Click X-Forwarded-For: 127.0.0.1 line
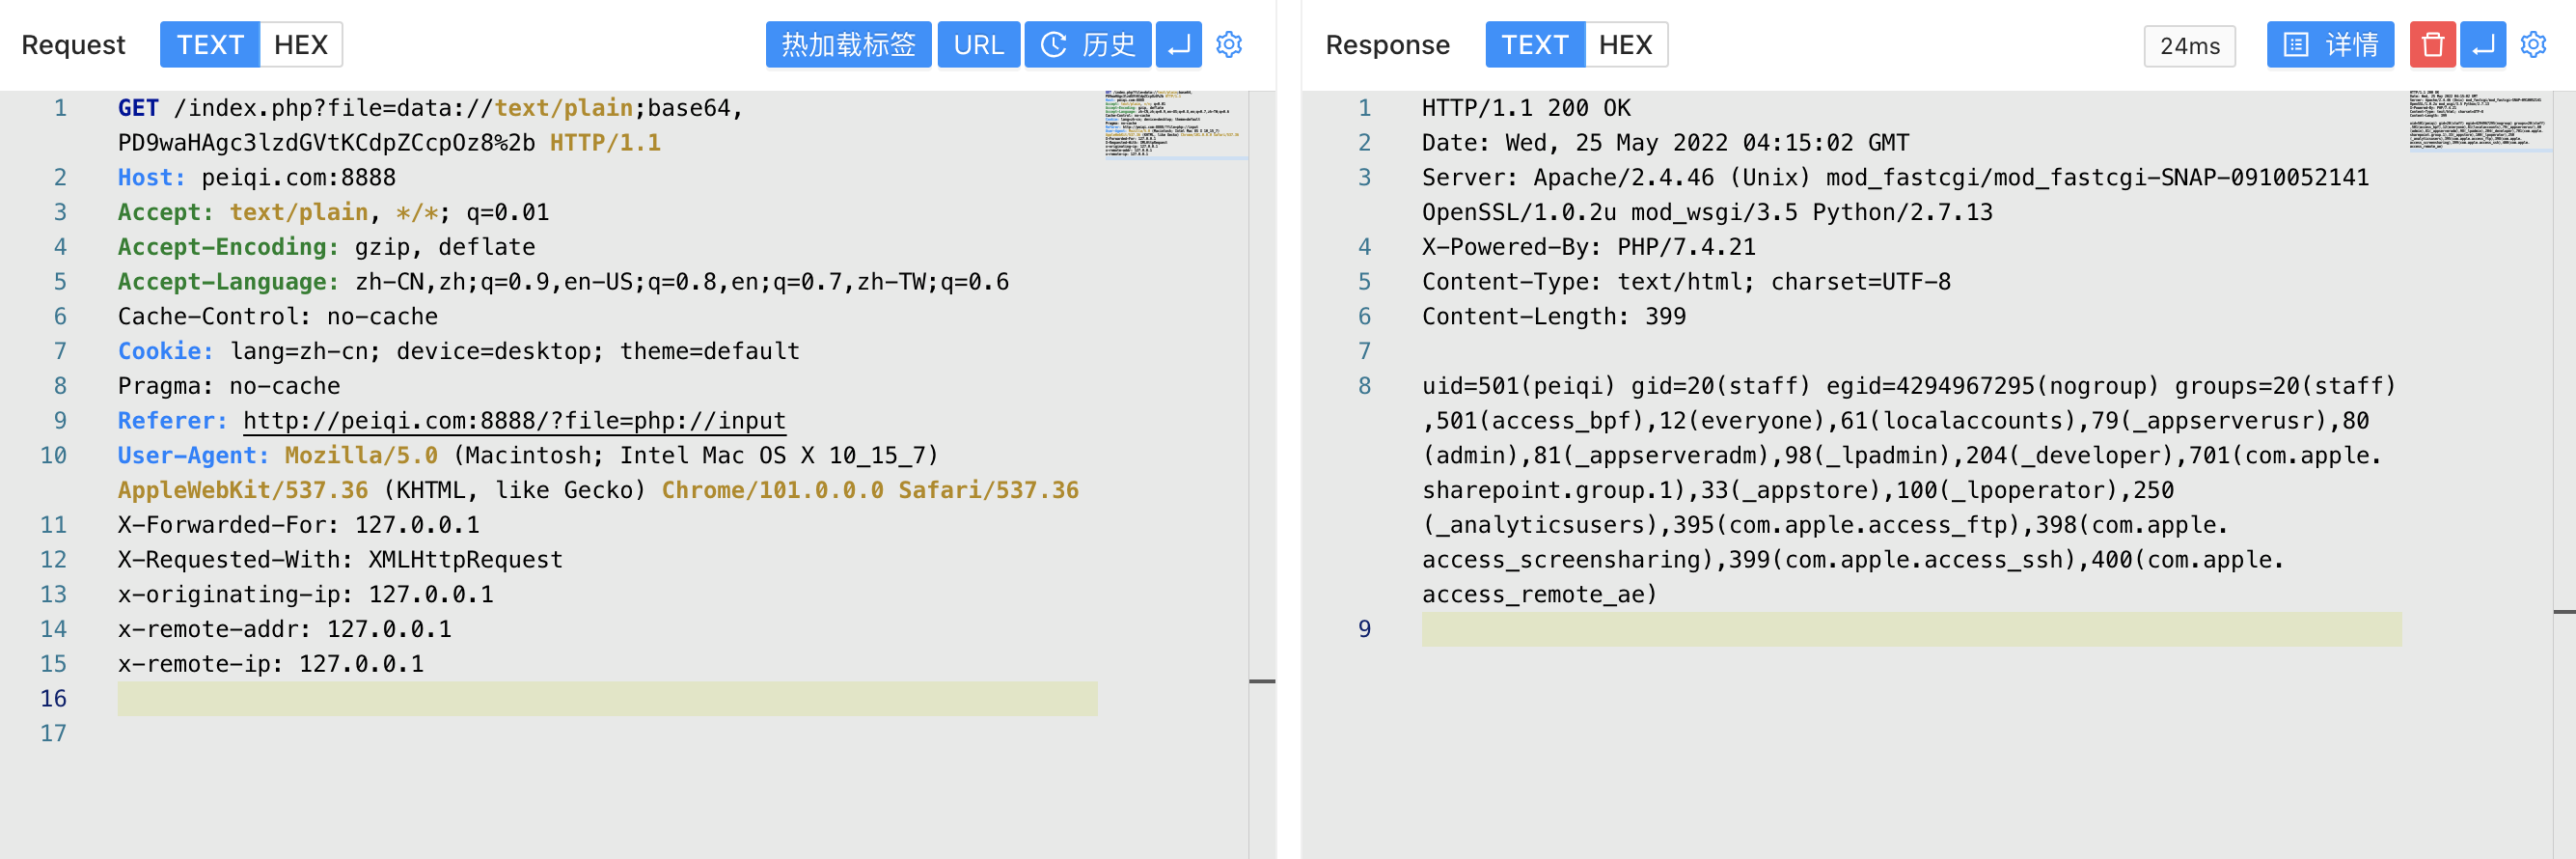Screen dimensions: 2576x859 coord(298,525)
